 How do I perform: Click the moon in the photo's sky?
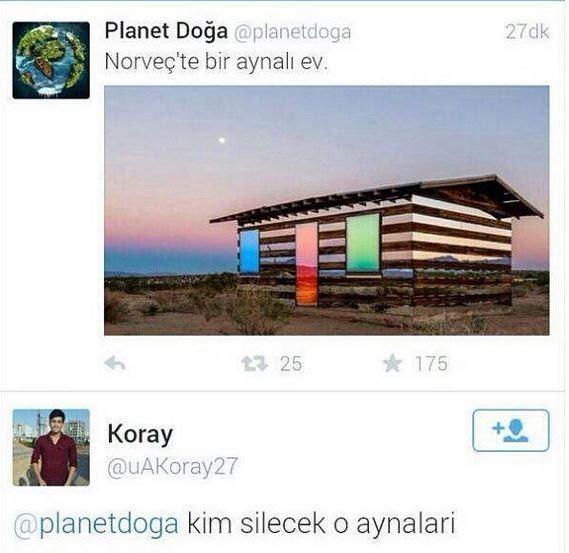[222, 140]
